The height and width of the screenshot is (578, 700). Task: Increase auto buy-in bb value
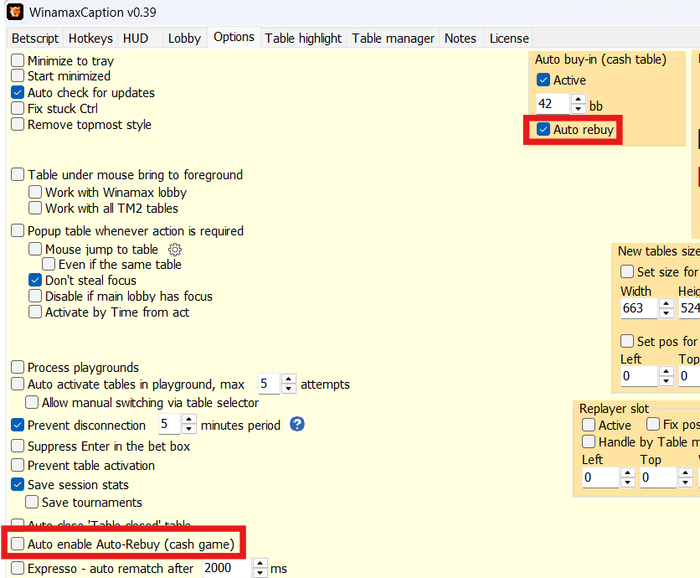(x=578, y=99)
